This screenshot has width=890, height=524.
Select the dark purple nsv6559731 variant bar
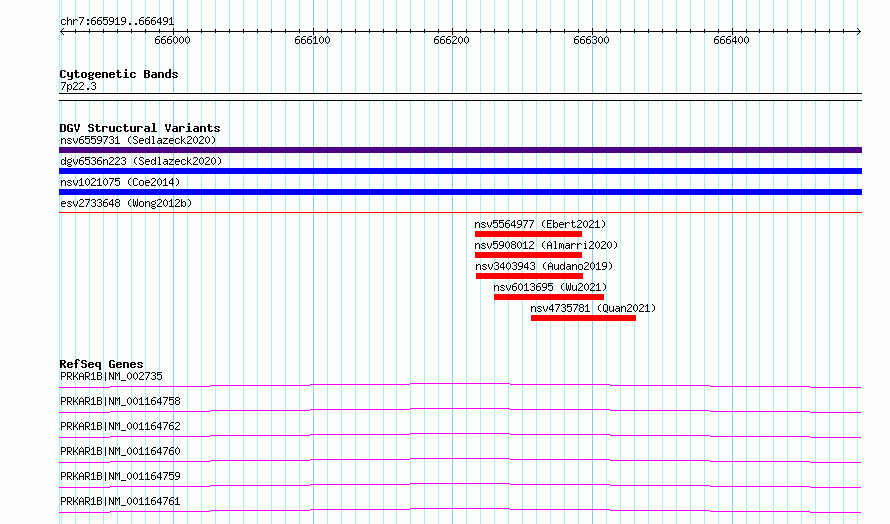pos(460,150)
